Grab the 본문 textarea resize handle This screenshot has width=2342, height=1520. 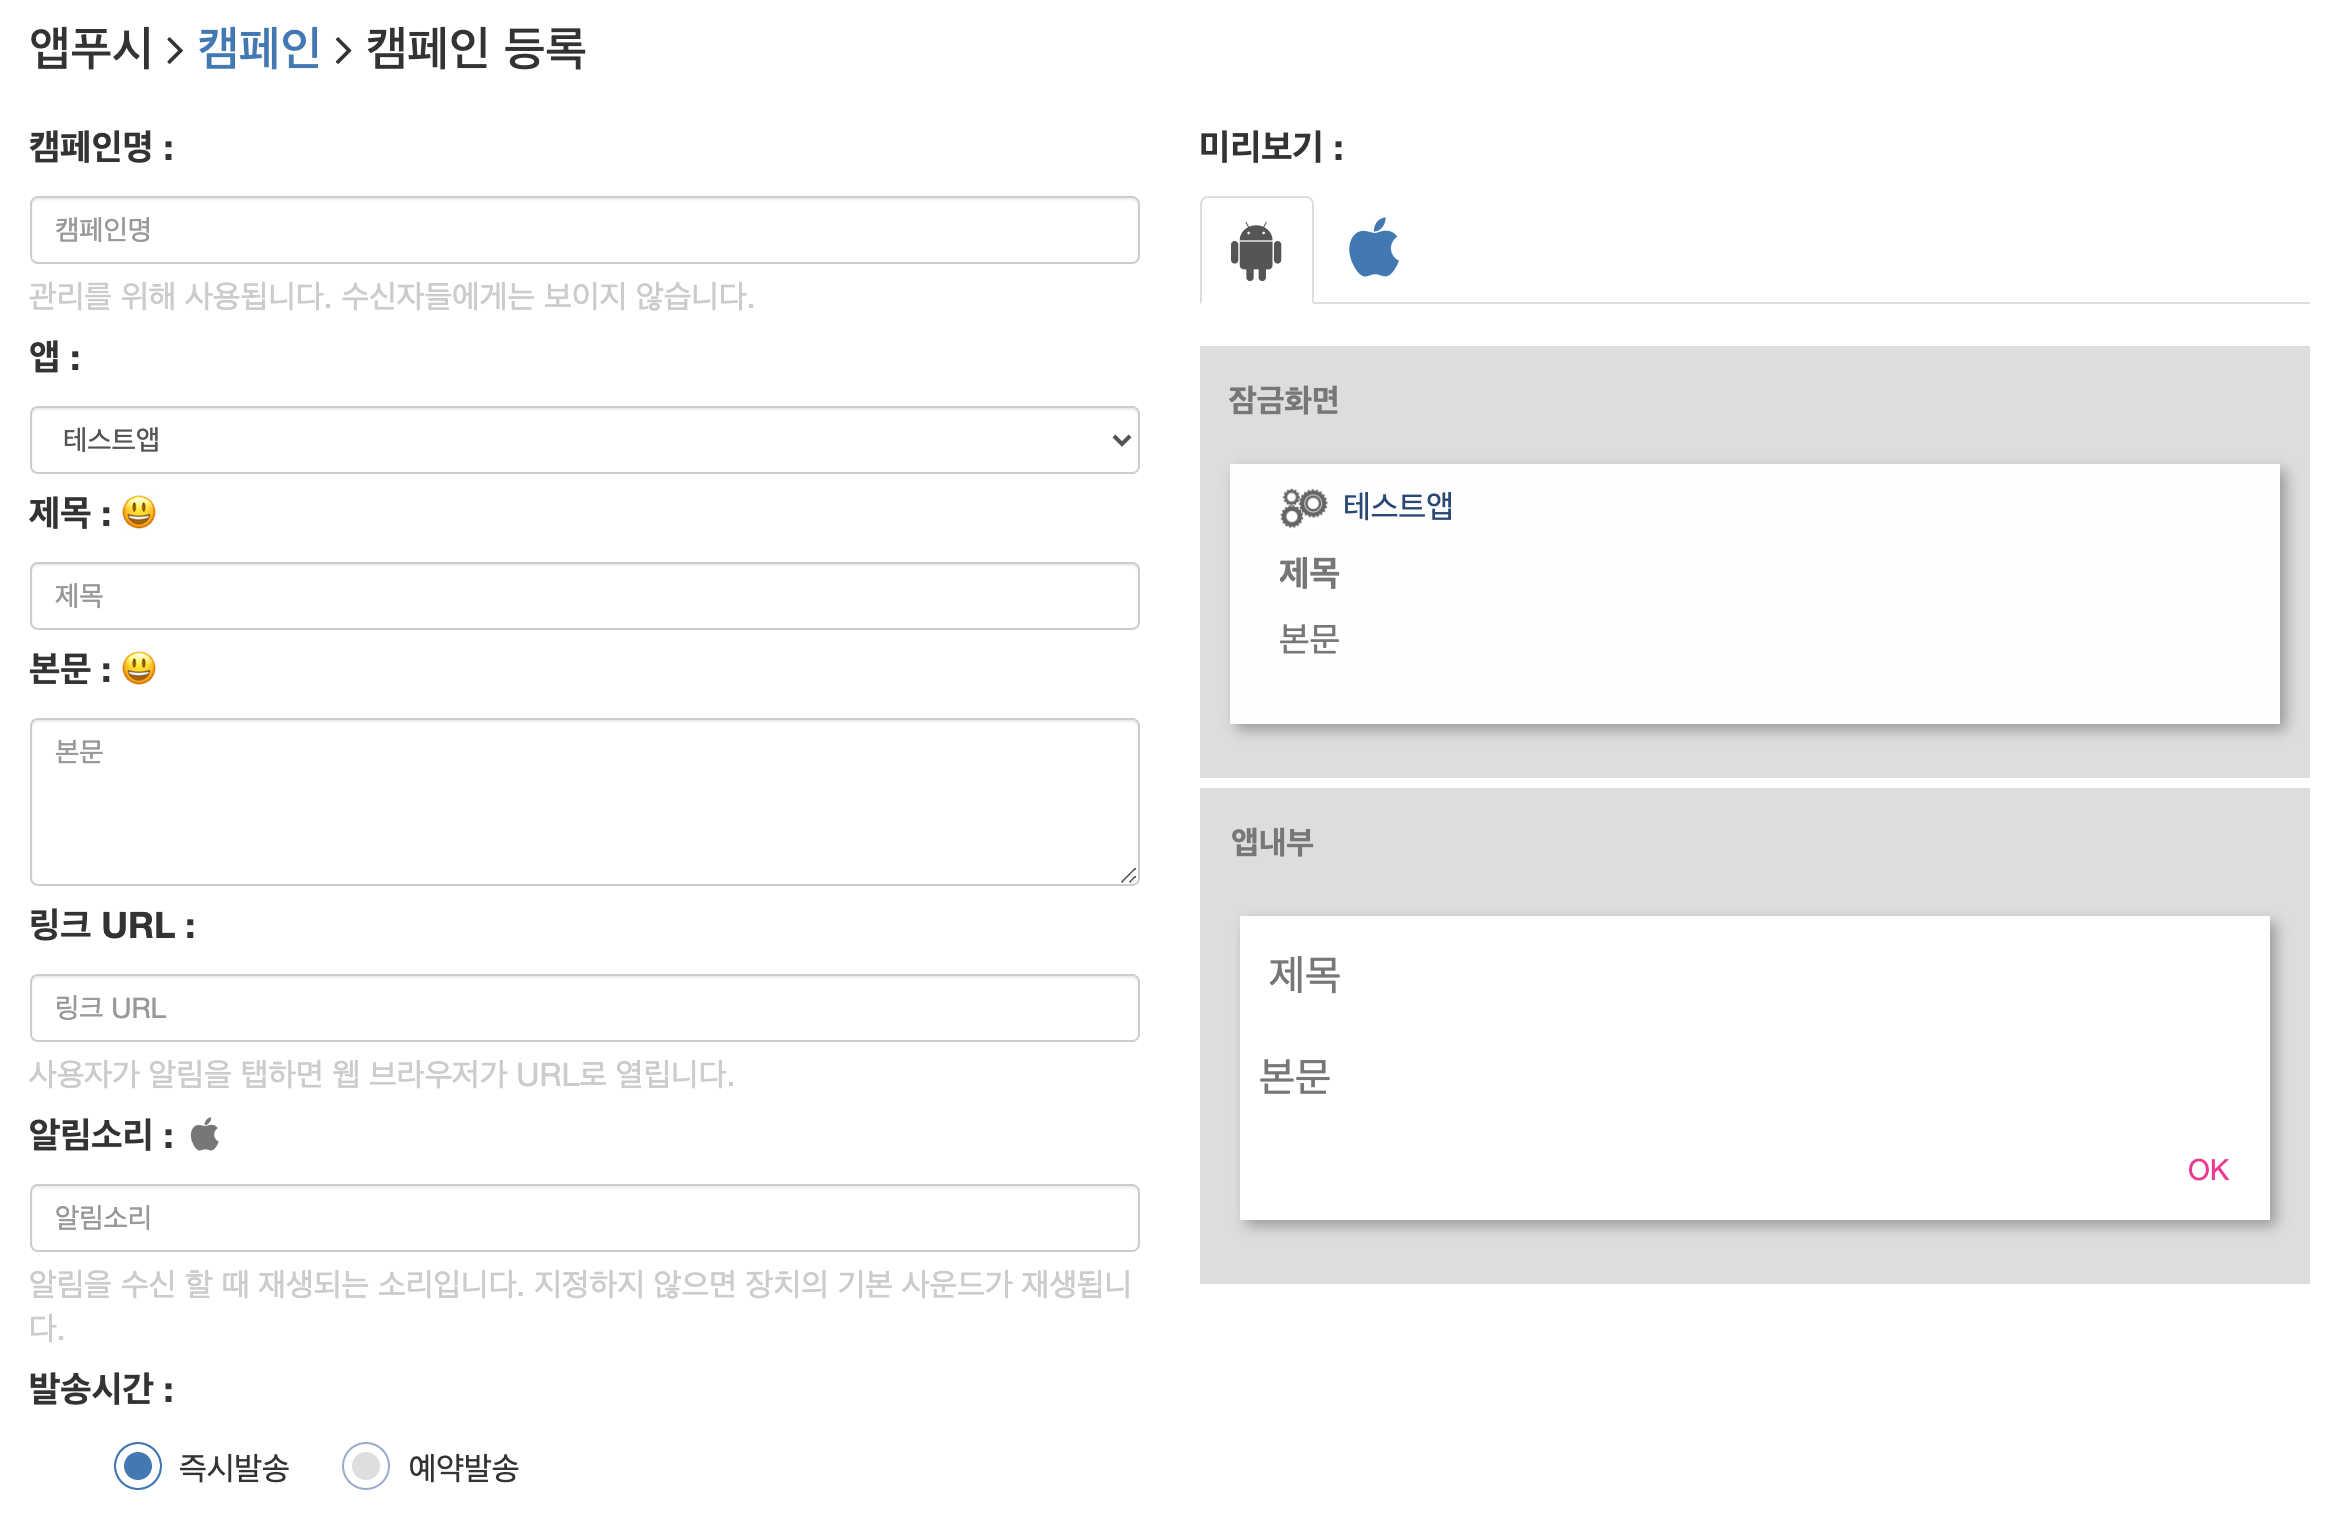click(x=1128, y=875)
